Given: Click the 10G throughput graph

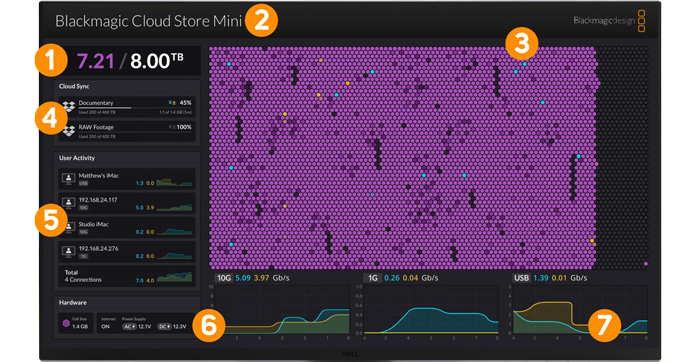Looking at the screenshot, I should click(282, 310).
